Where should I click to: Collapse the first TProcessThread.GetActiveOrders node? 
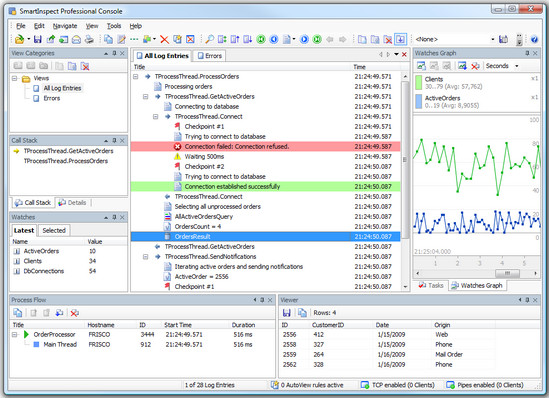[x=146, y=97]
